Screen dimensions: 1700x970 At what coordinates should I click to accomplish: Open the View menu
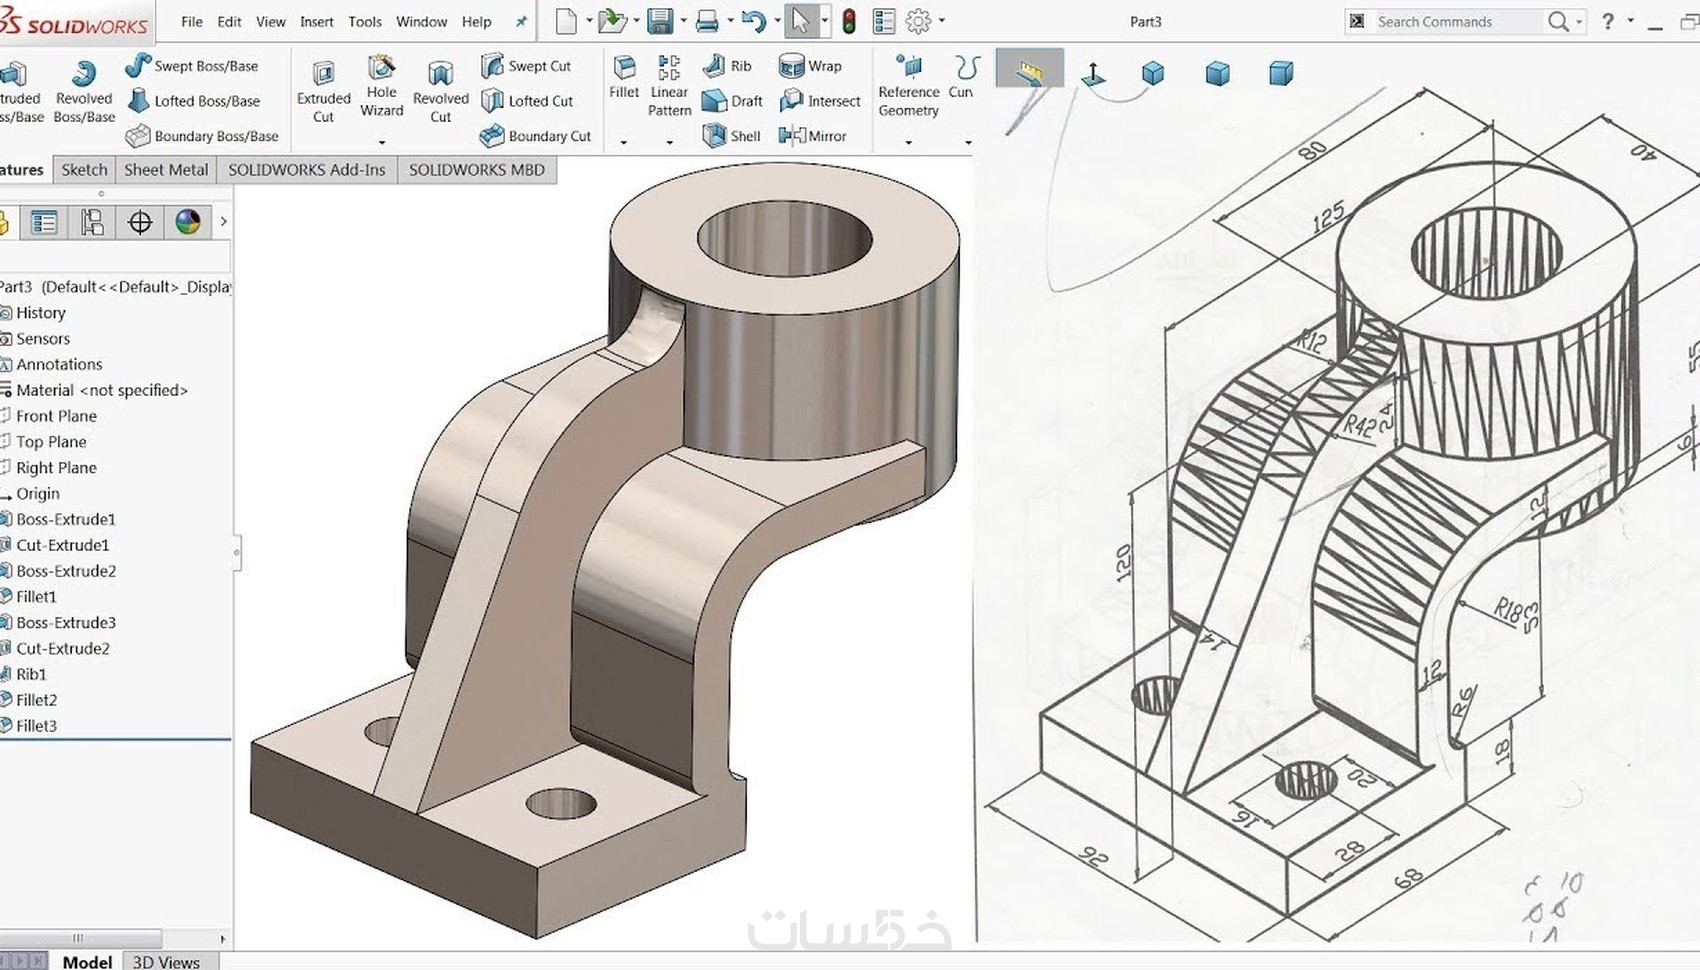click(271, 21)
